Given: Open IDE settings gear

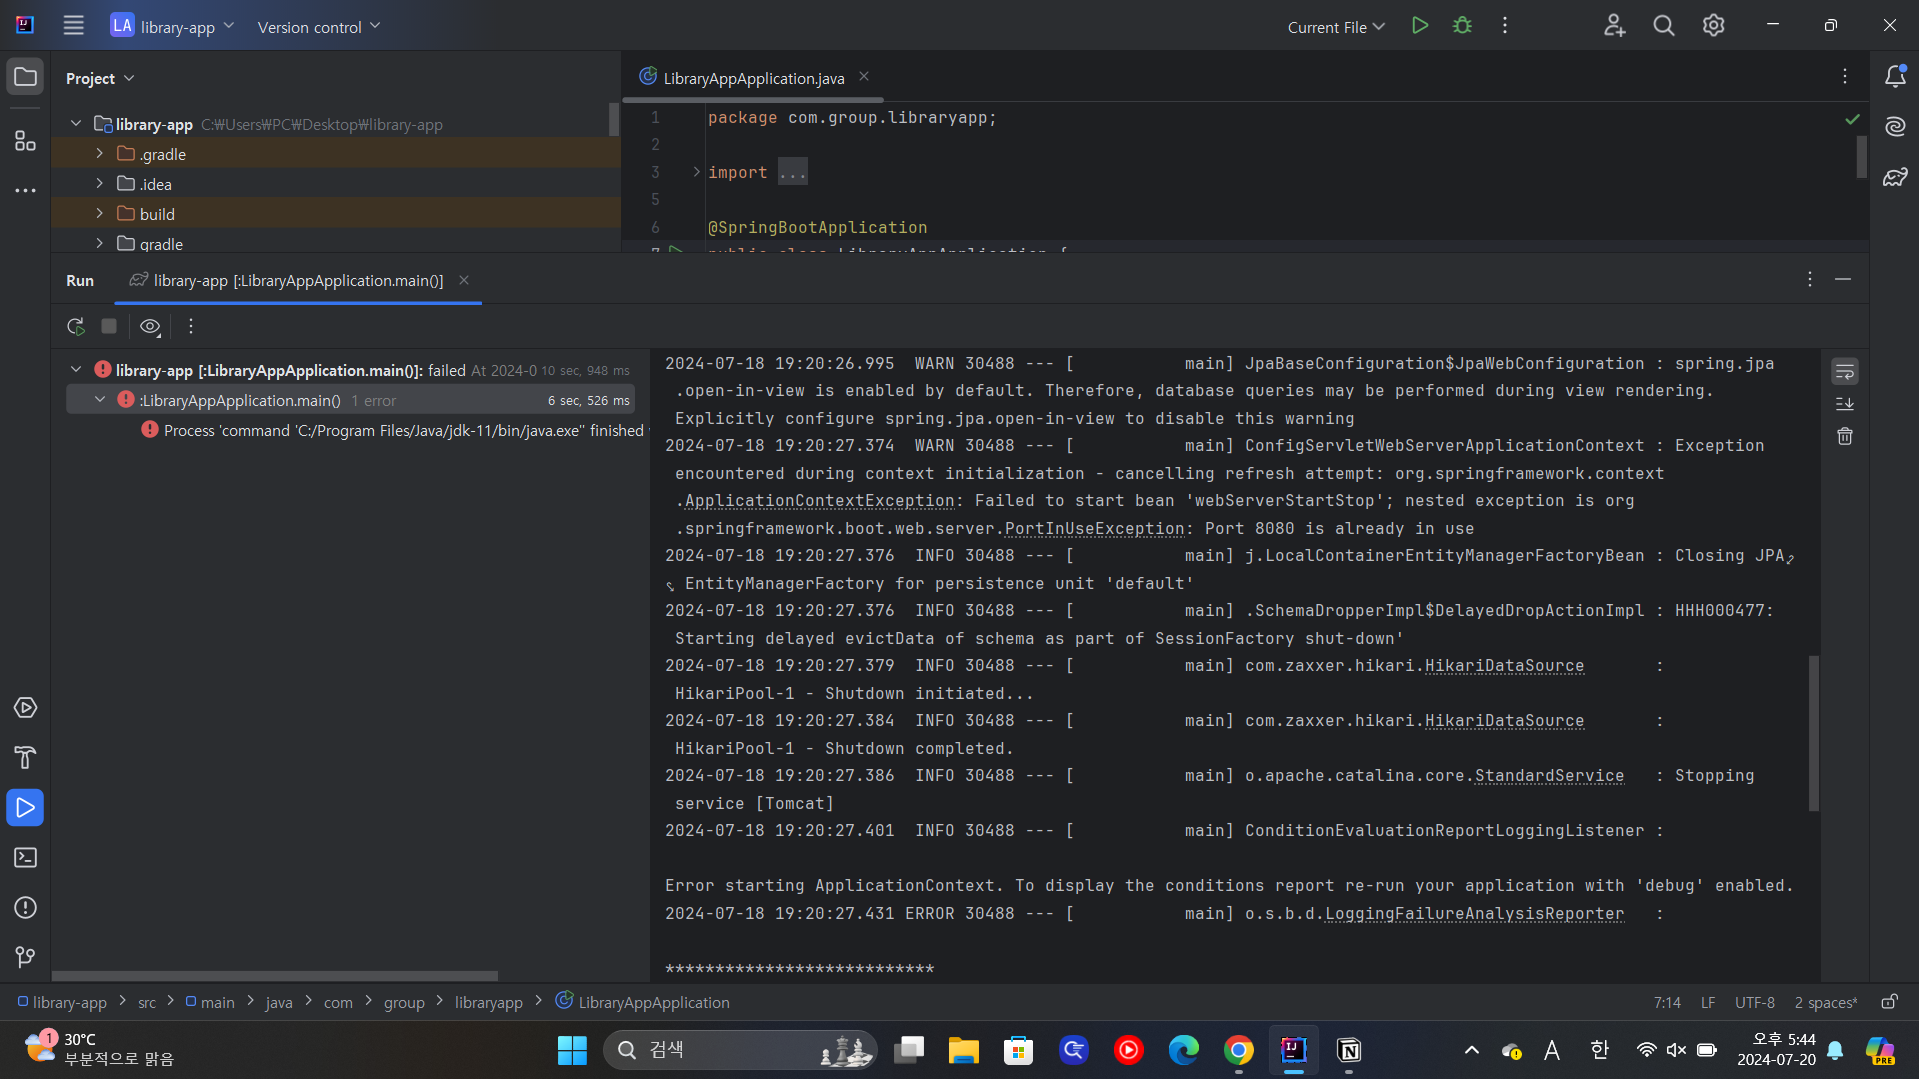Looking at the screenshot, I should pos(1714,26).
